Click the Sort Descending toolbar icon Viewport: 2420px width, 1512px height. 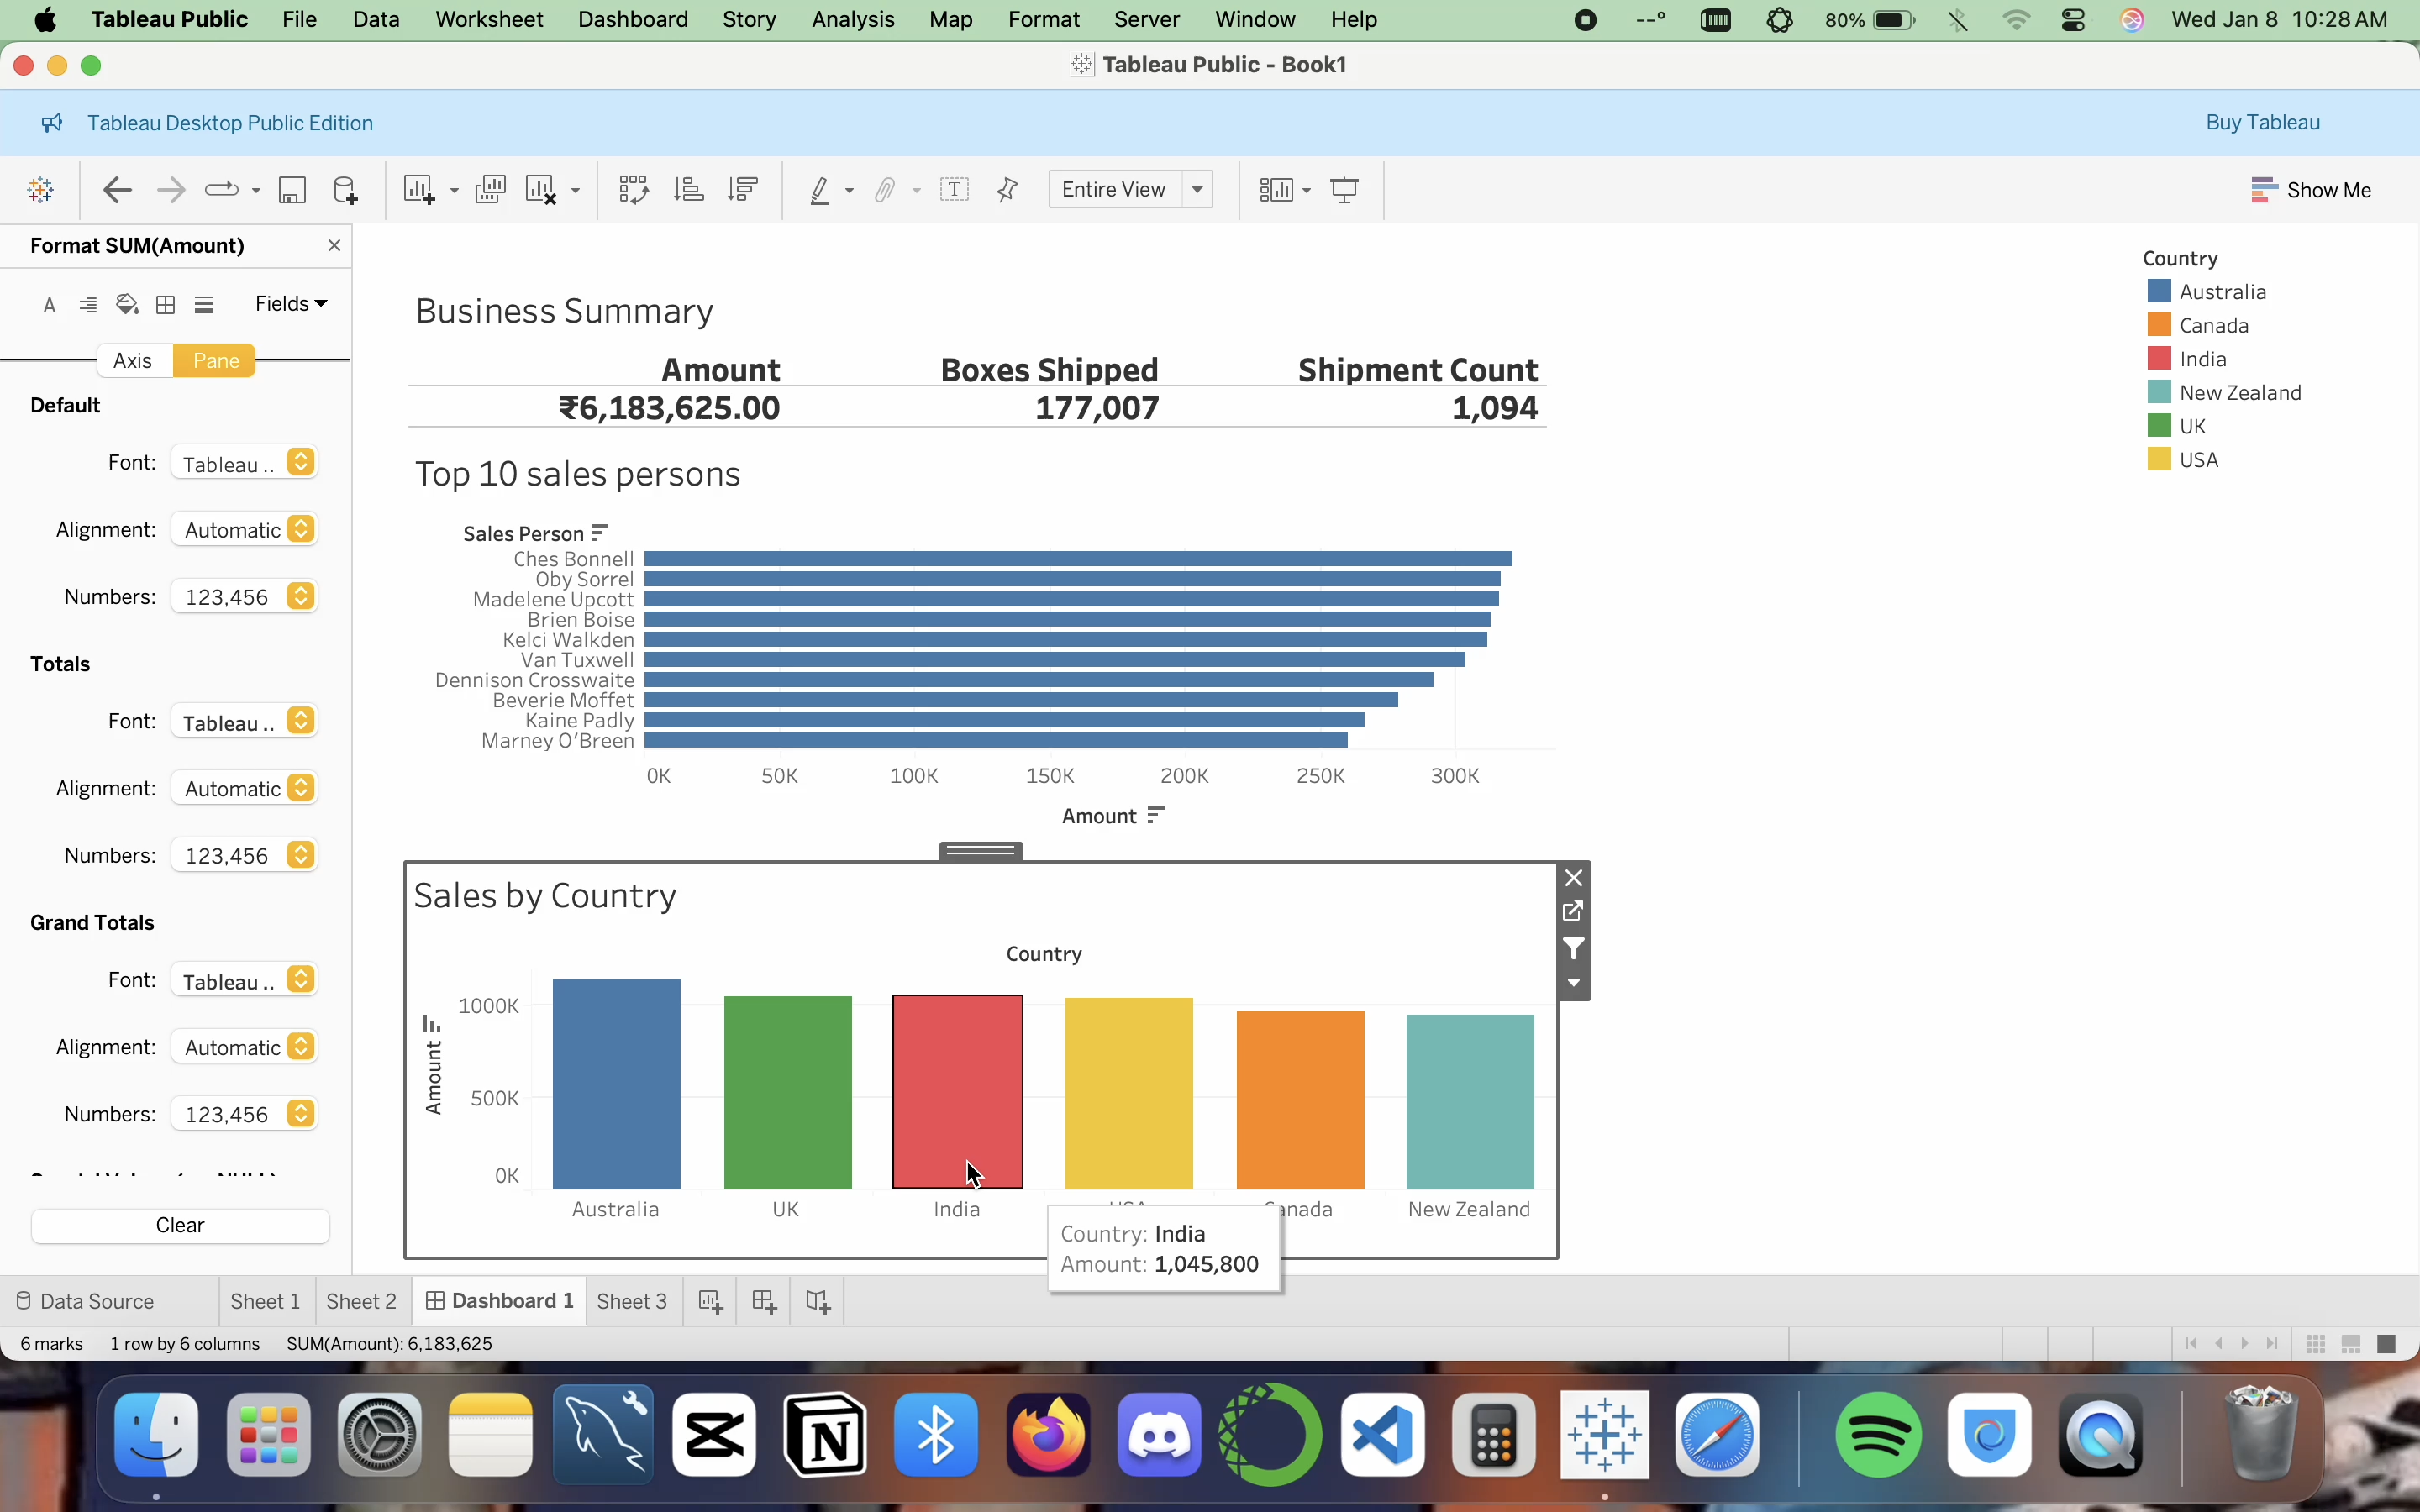[743, 190]
